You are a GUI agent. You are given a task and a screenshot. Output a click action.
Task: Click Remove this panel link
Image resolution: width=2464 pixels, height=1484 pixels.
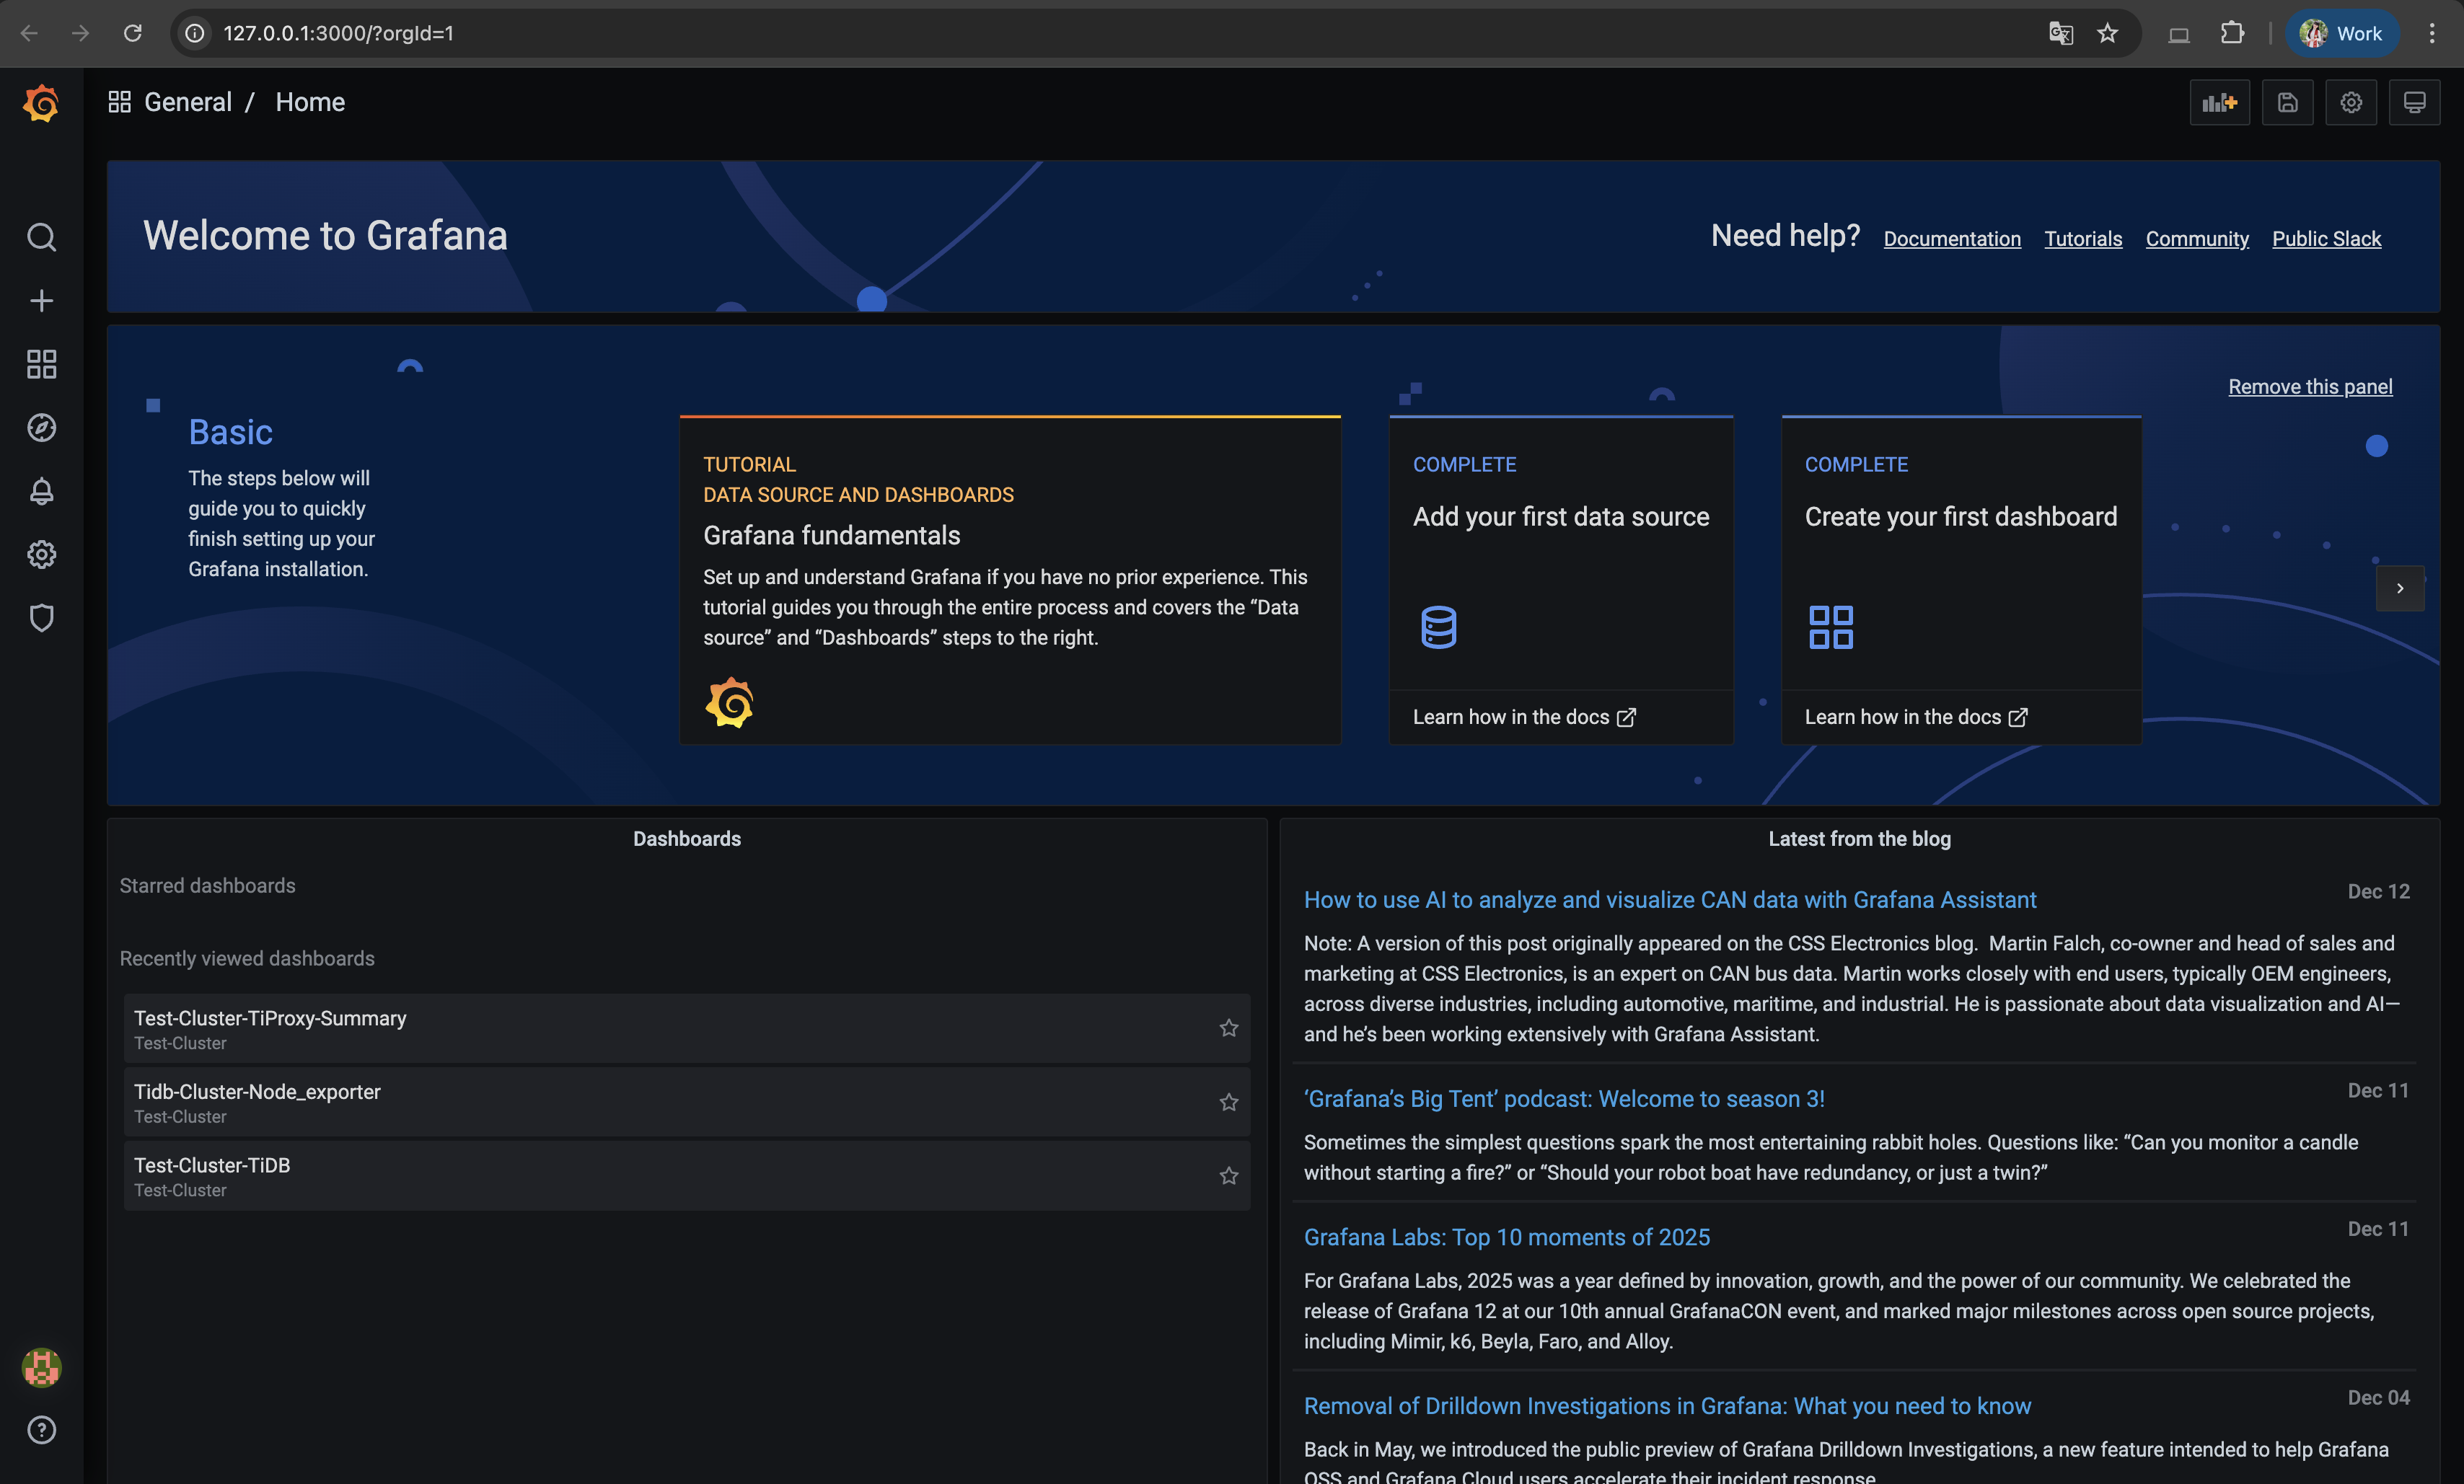2311,386
